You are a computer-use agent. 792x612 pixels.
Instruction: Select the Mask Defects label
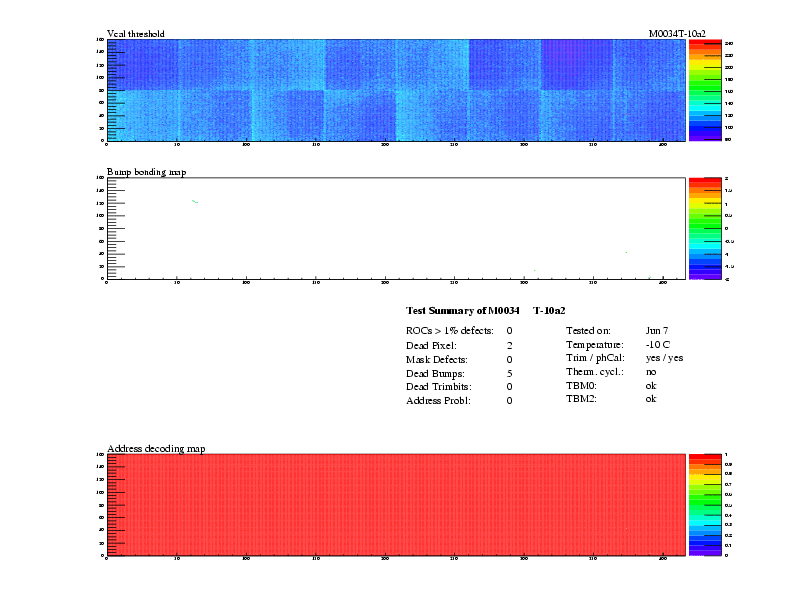pos(437,358)
